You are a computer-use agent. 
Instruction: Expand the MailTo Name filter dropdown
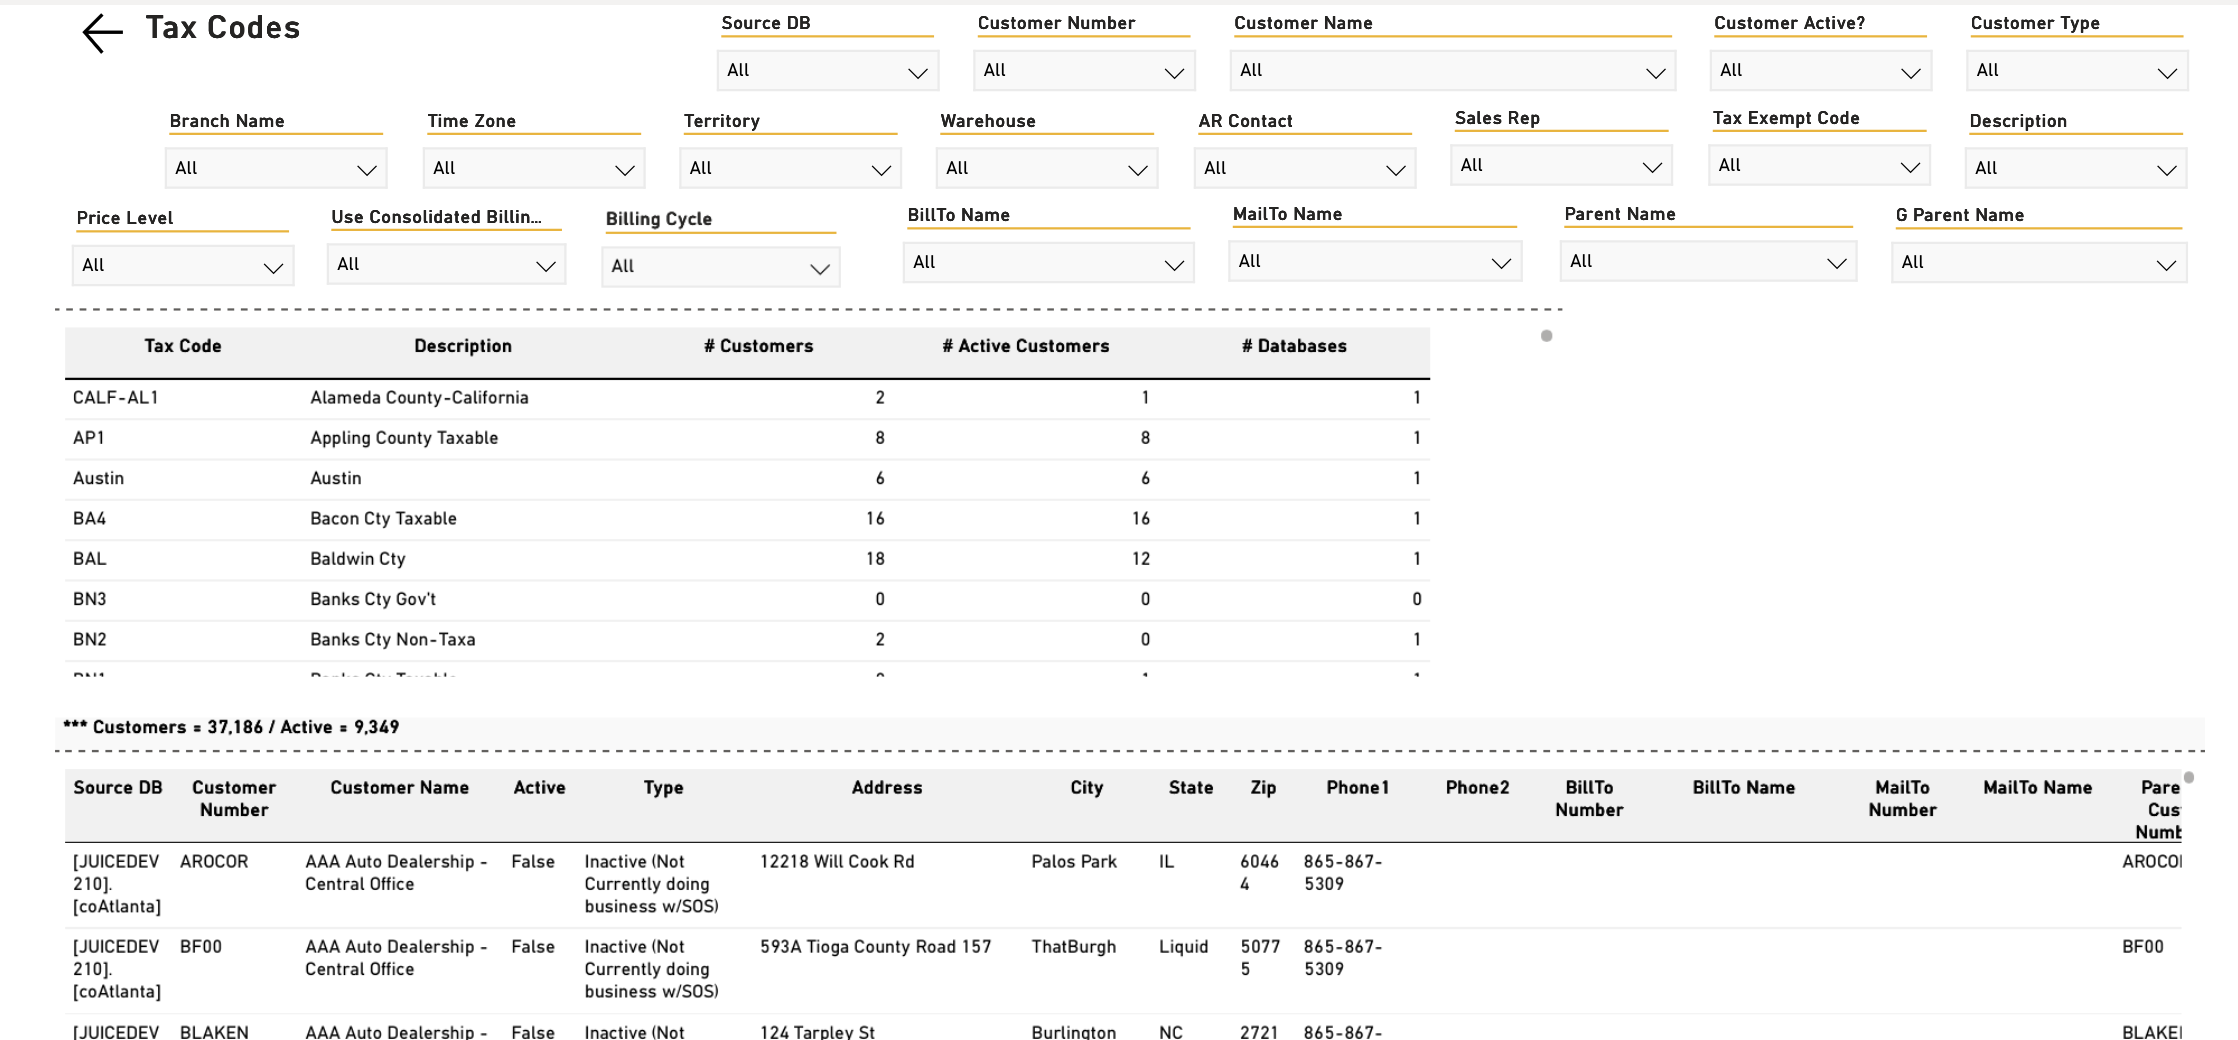click(1374, 261)
